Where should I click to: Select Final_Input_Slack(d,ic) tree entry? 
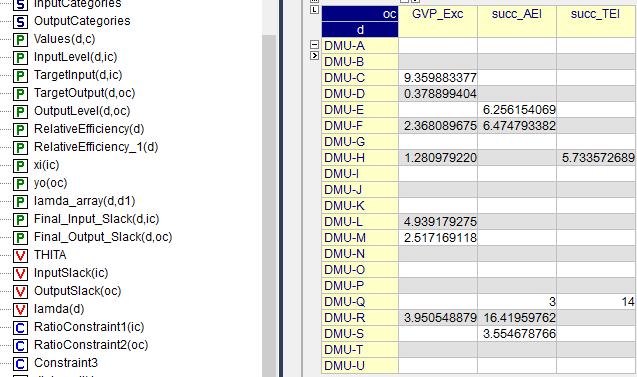(96, 219)
